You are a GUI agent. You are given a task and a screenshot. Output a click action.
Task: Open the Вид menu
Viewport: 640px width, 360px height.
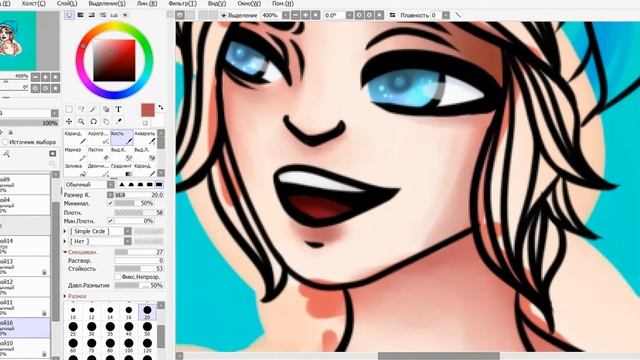[x=217, y=3]
